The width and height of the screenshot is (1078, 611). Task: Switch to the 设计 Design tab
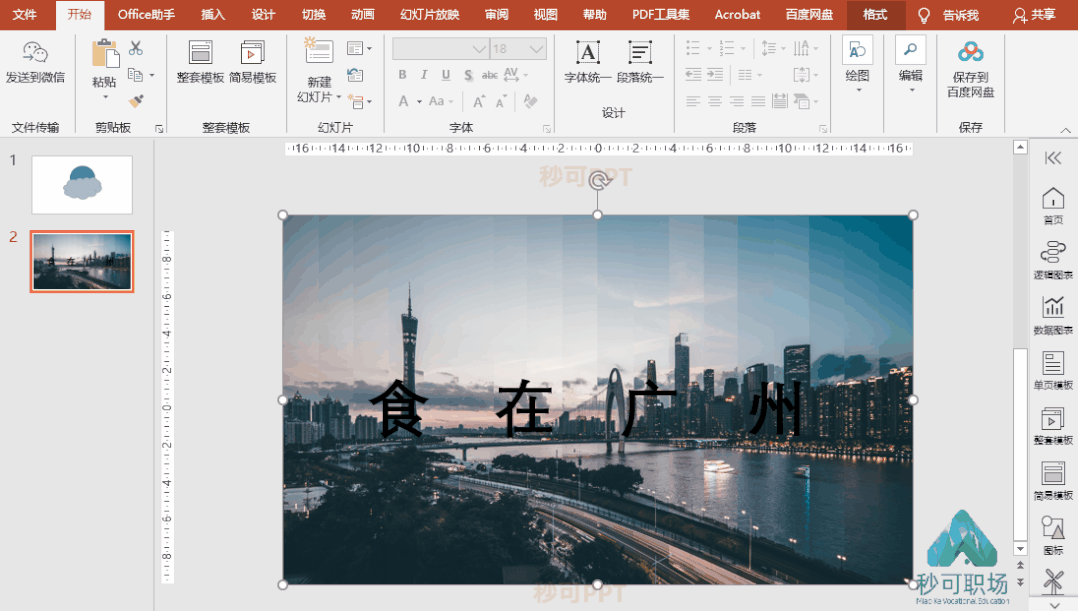pos(263,14)
